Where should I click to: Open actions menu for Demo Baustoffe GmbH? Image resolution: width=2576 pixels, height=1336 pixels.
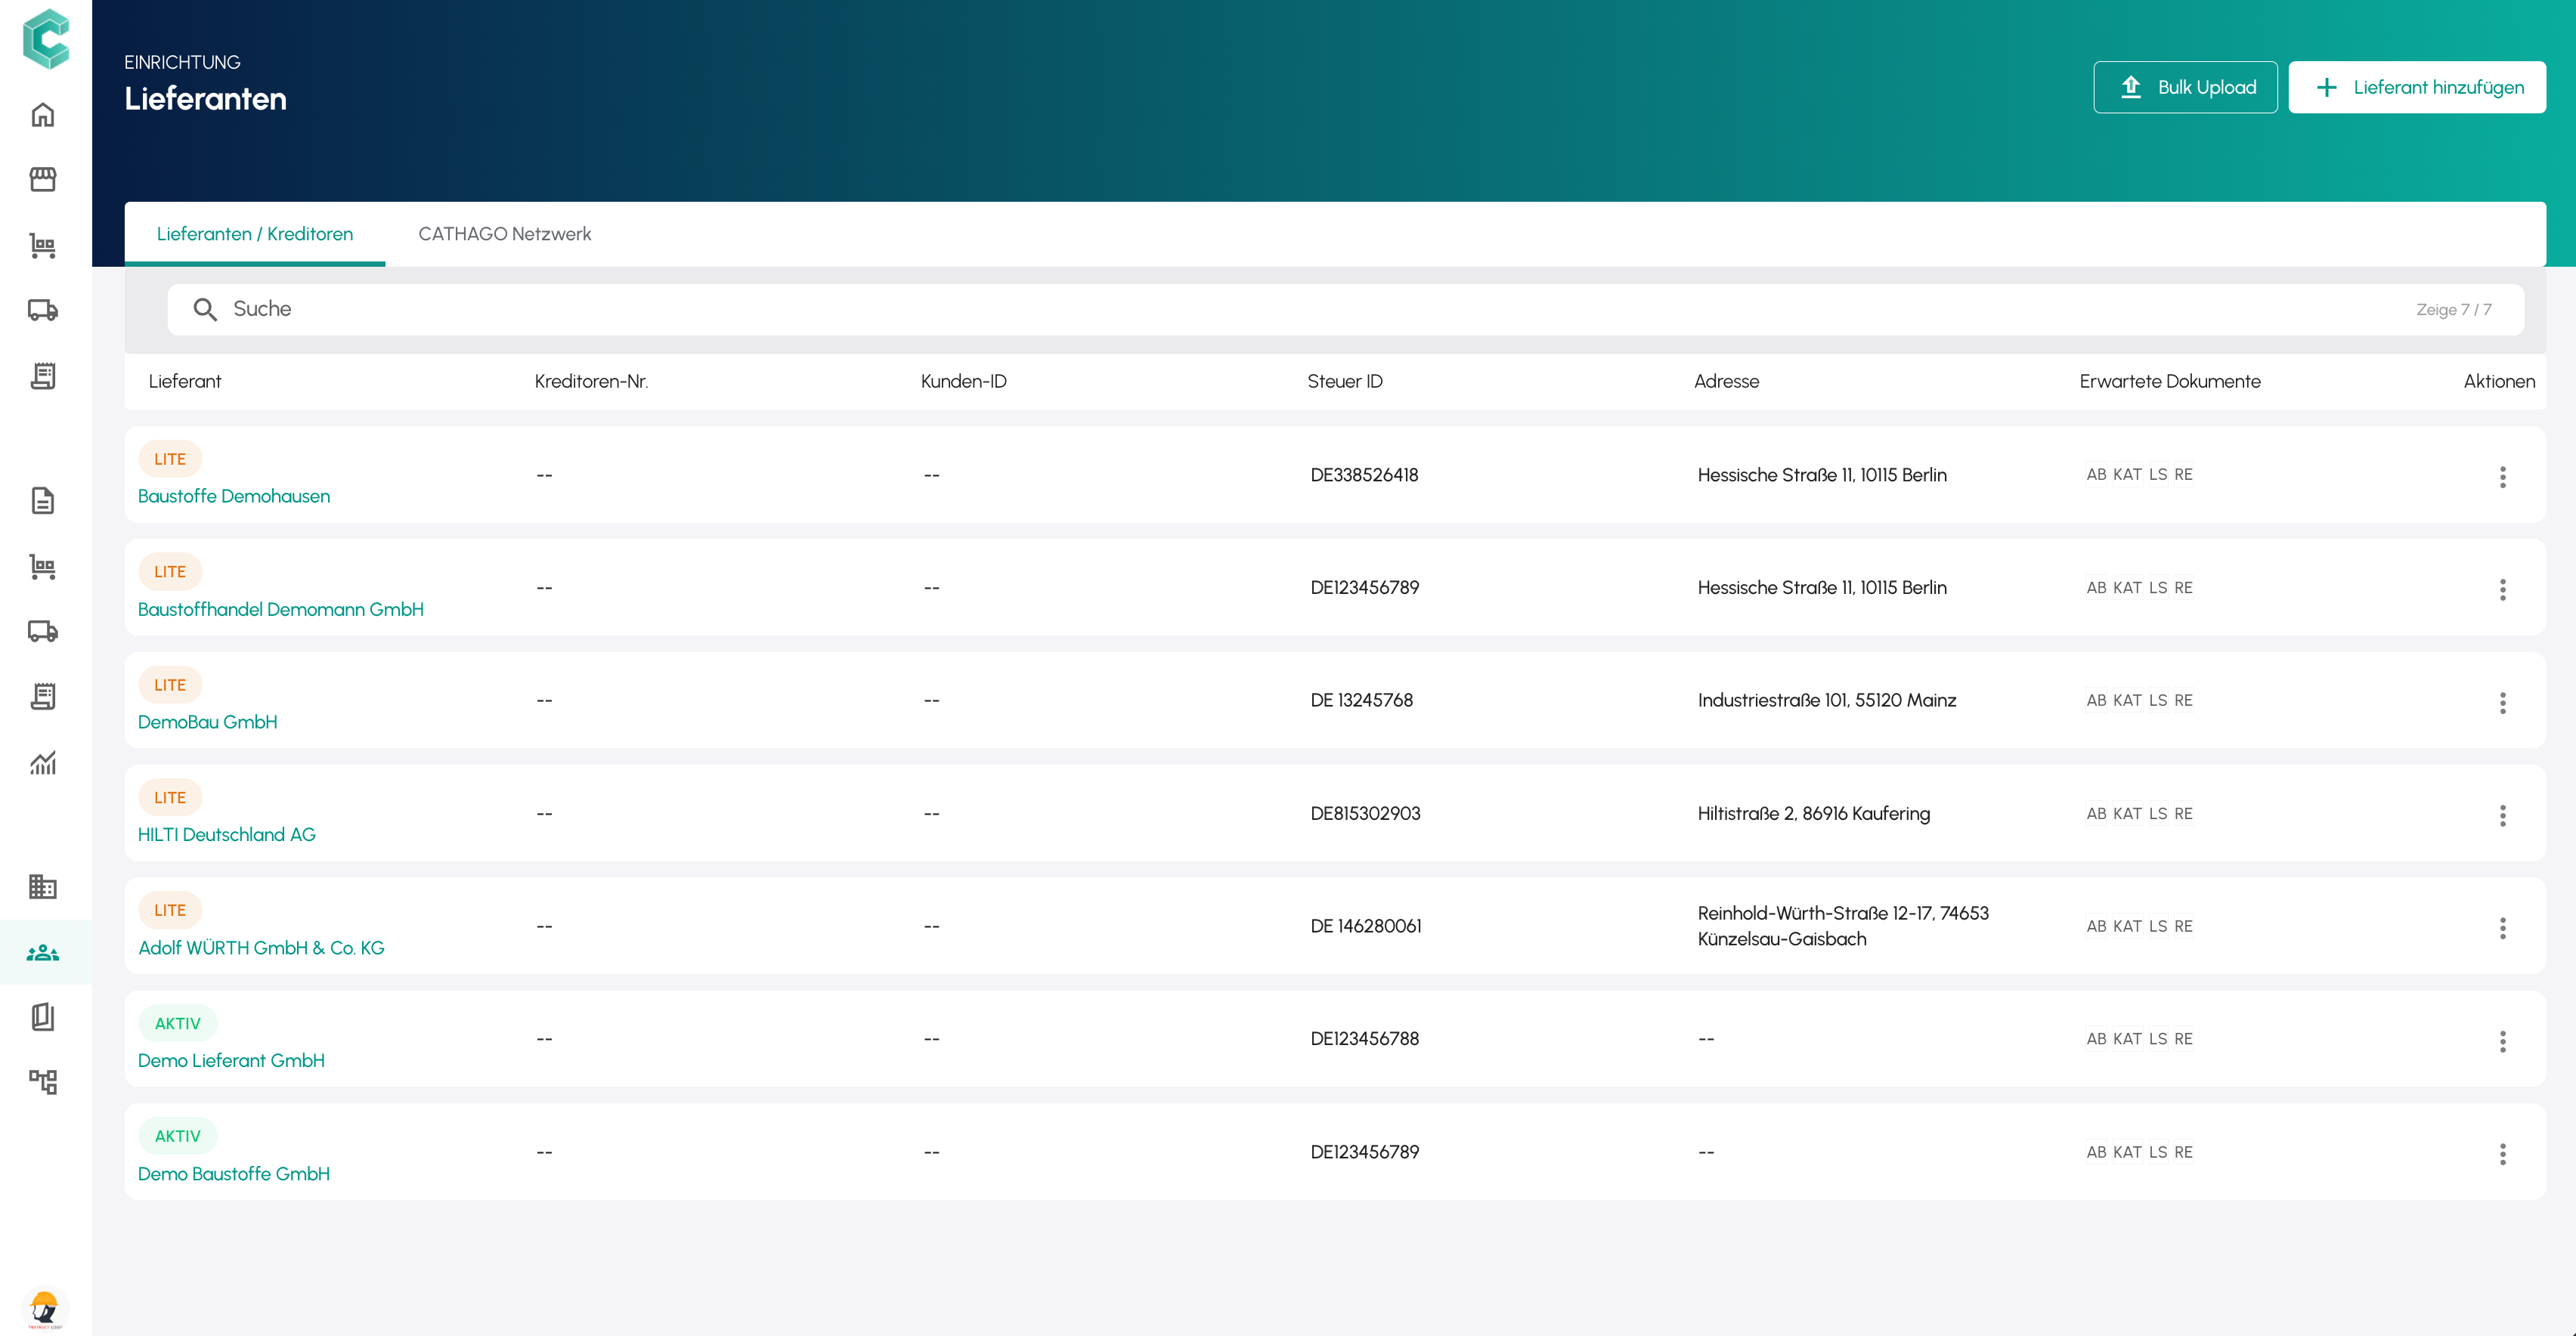pos(2502,1154)
